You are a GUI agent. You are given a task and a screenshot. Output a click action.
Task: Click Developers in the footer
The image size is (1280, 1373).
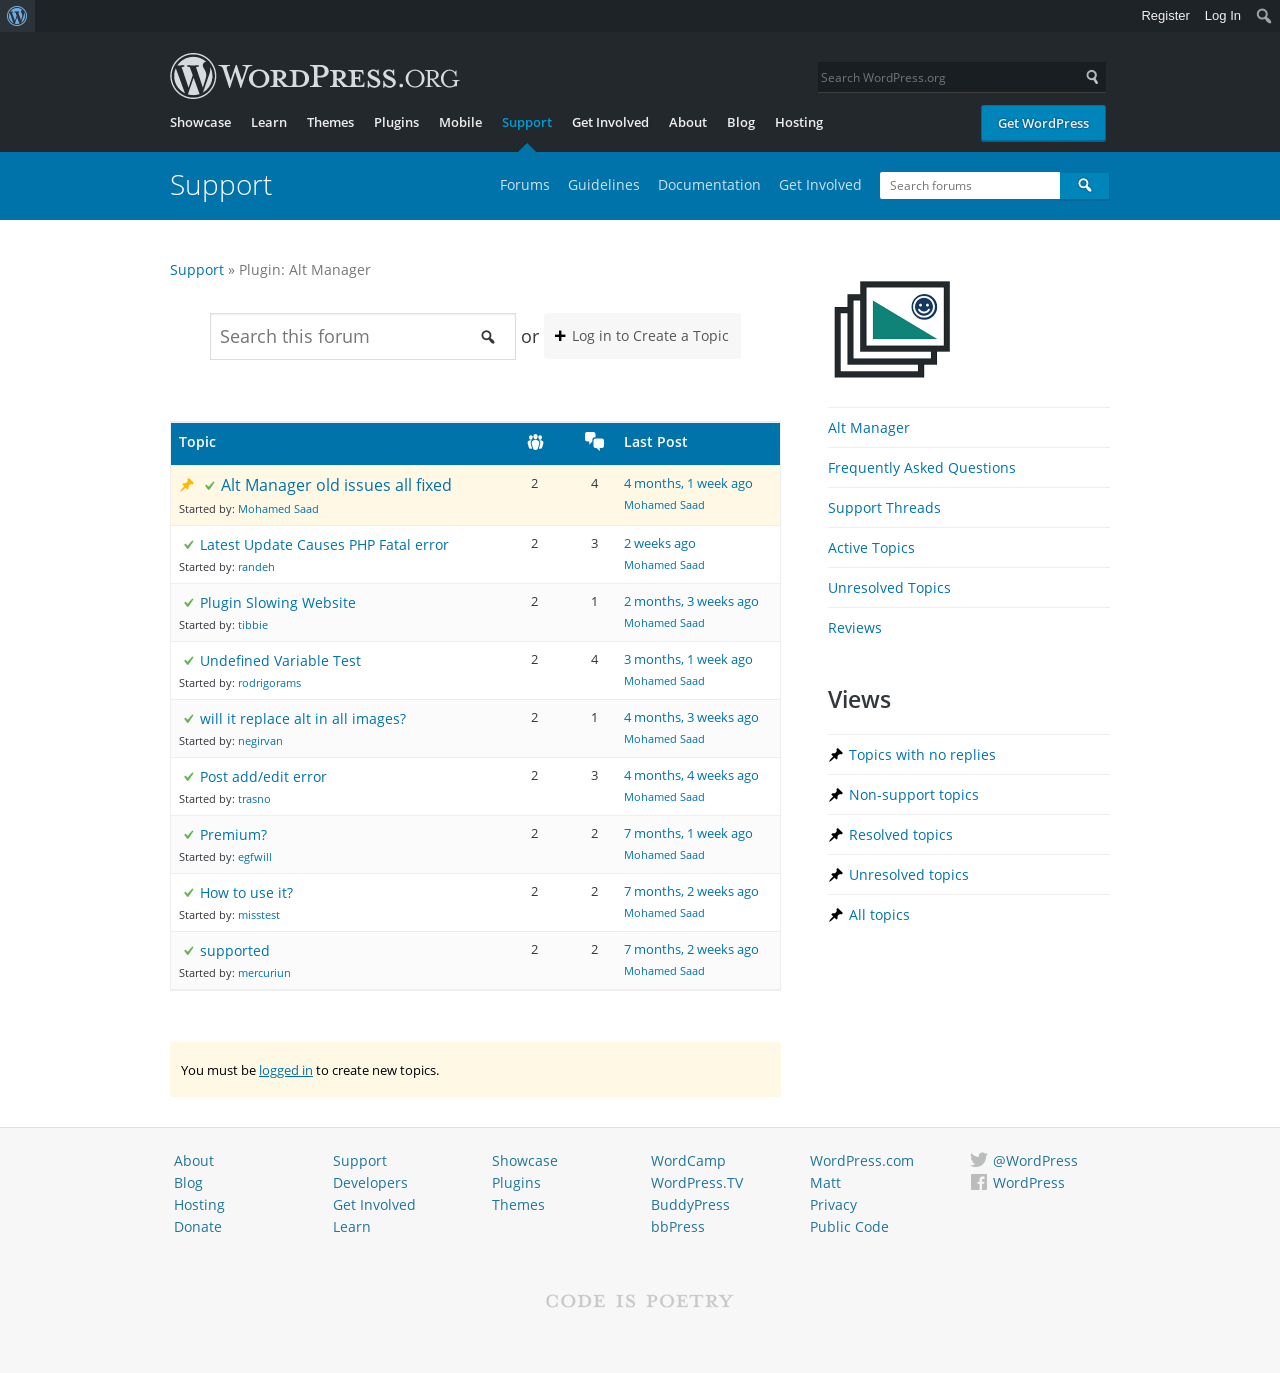coord(370,1183)
